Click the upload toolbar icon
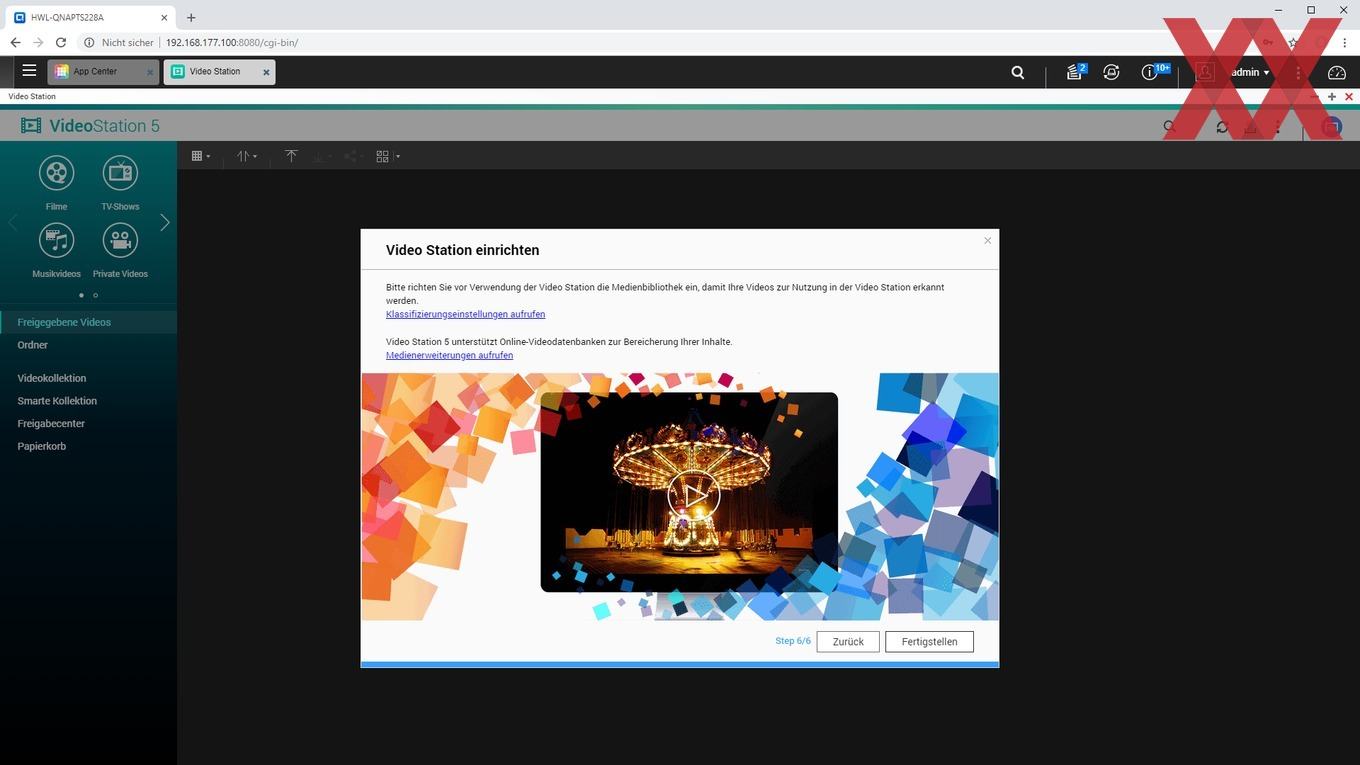 291,156
